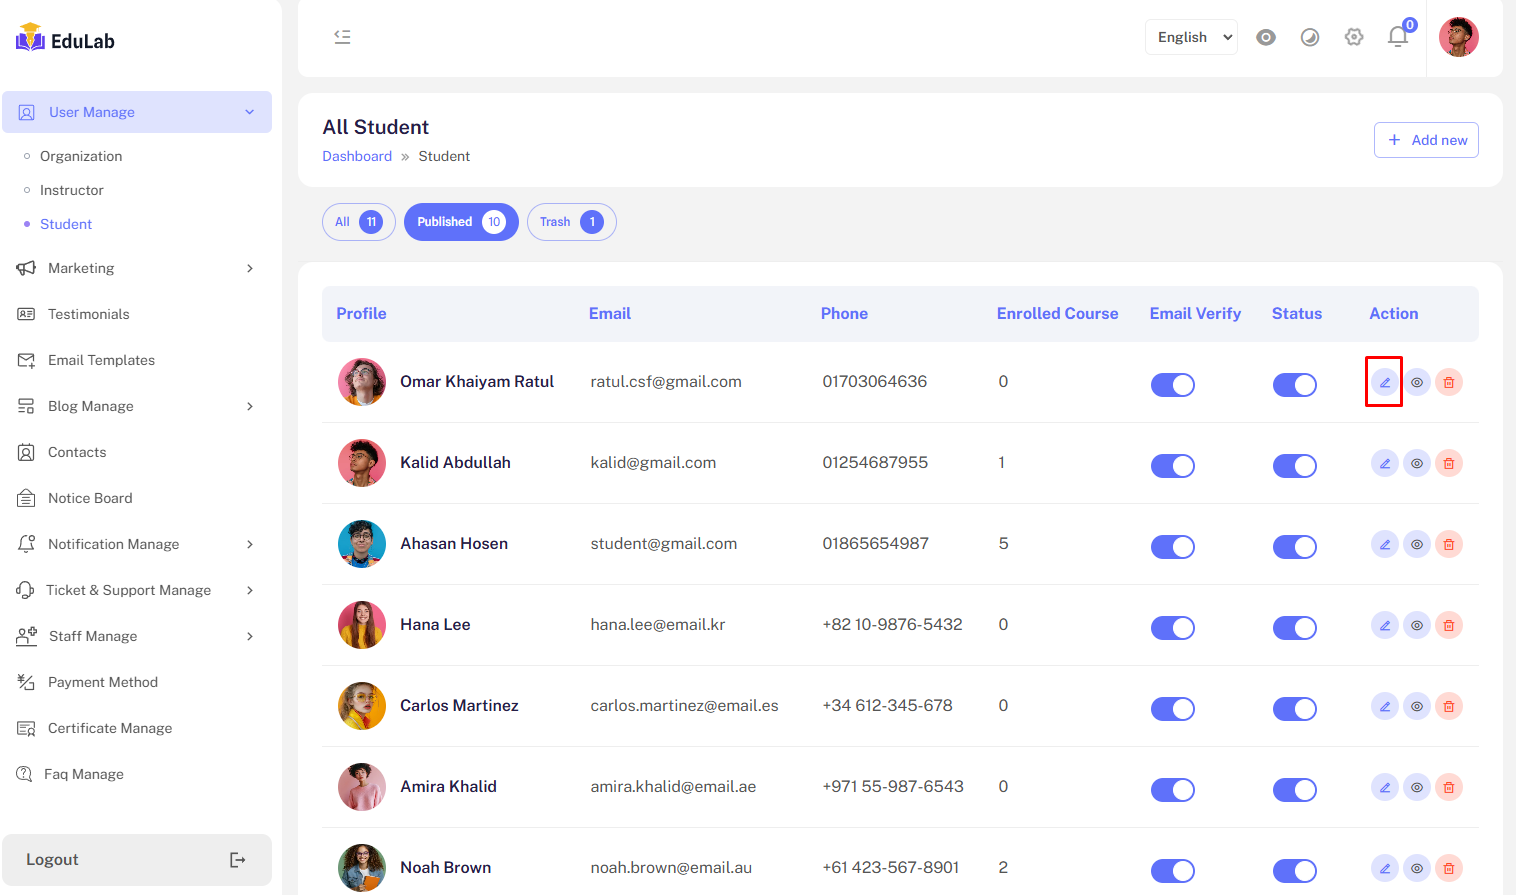The height and width of the screenshot is (895, 1516).
Task: Open the user profile avatar in the header
Action: (1457, 37)
